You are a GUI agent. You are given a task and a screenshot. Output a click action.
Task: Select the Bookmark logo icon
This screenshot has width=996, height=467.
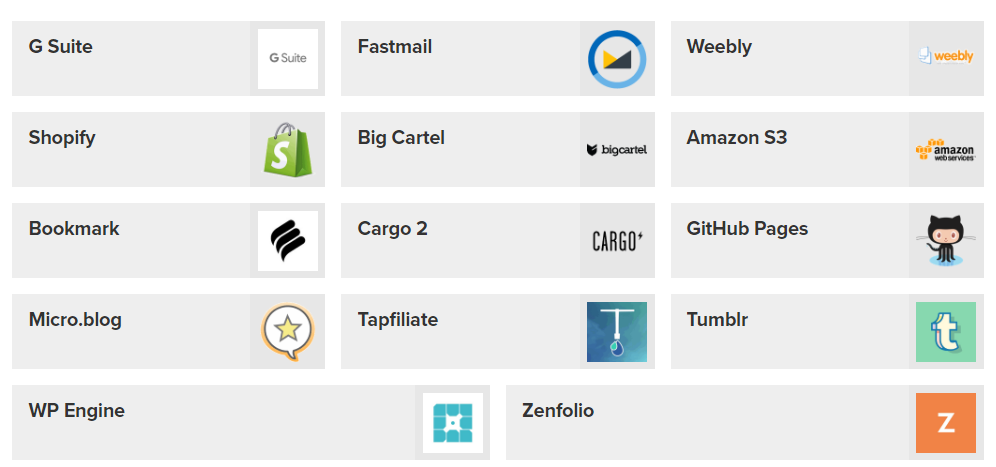[x=287, y=241]
